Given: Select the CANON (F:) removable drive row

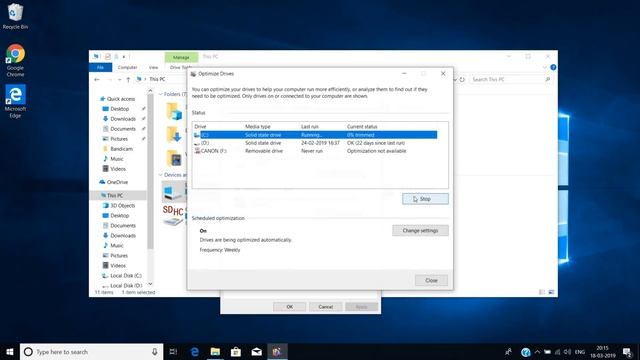Looking at the screenshot, I should click(x=315, y=151).
